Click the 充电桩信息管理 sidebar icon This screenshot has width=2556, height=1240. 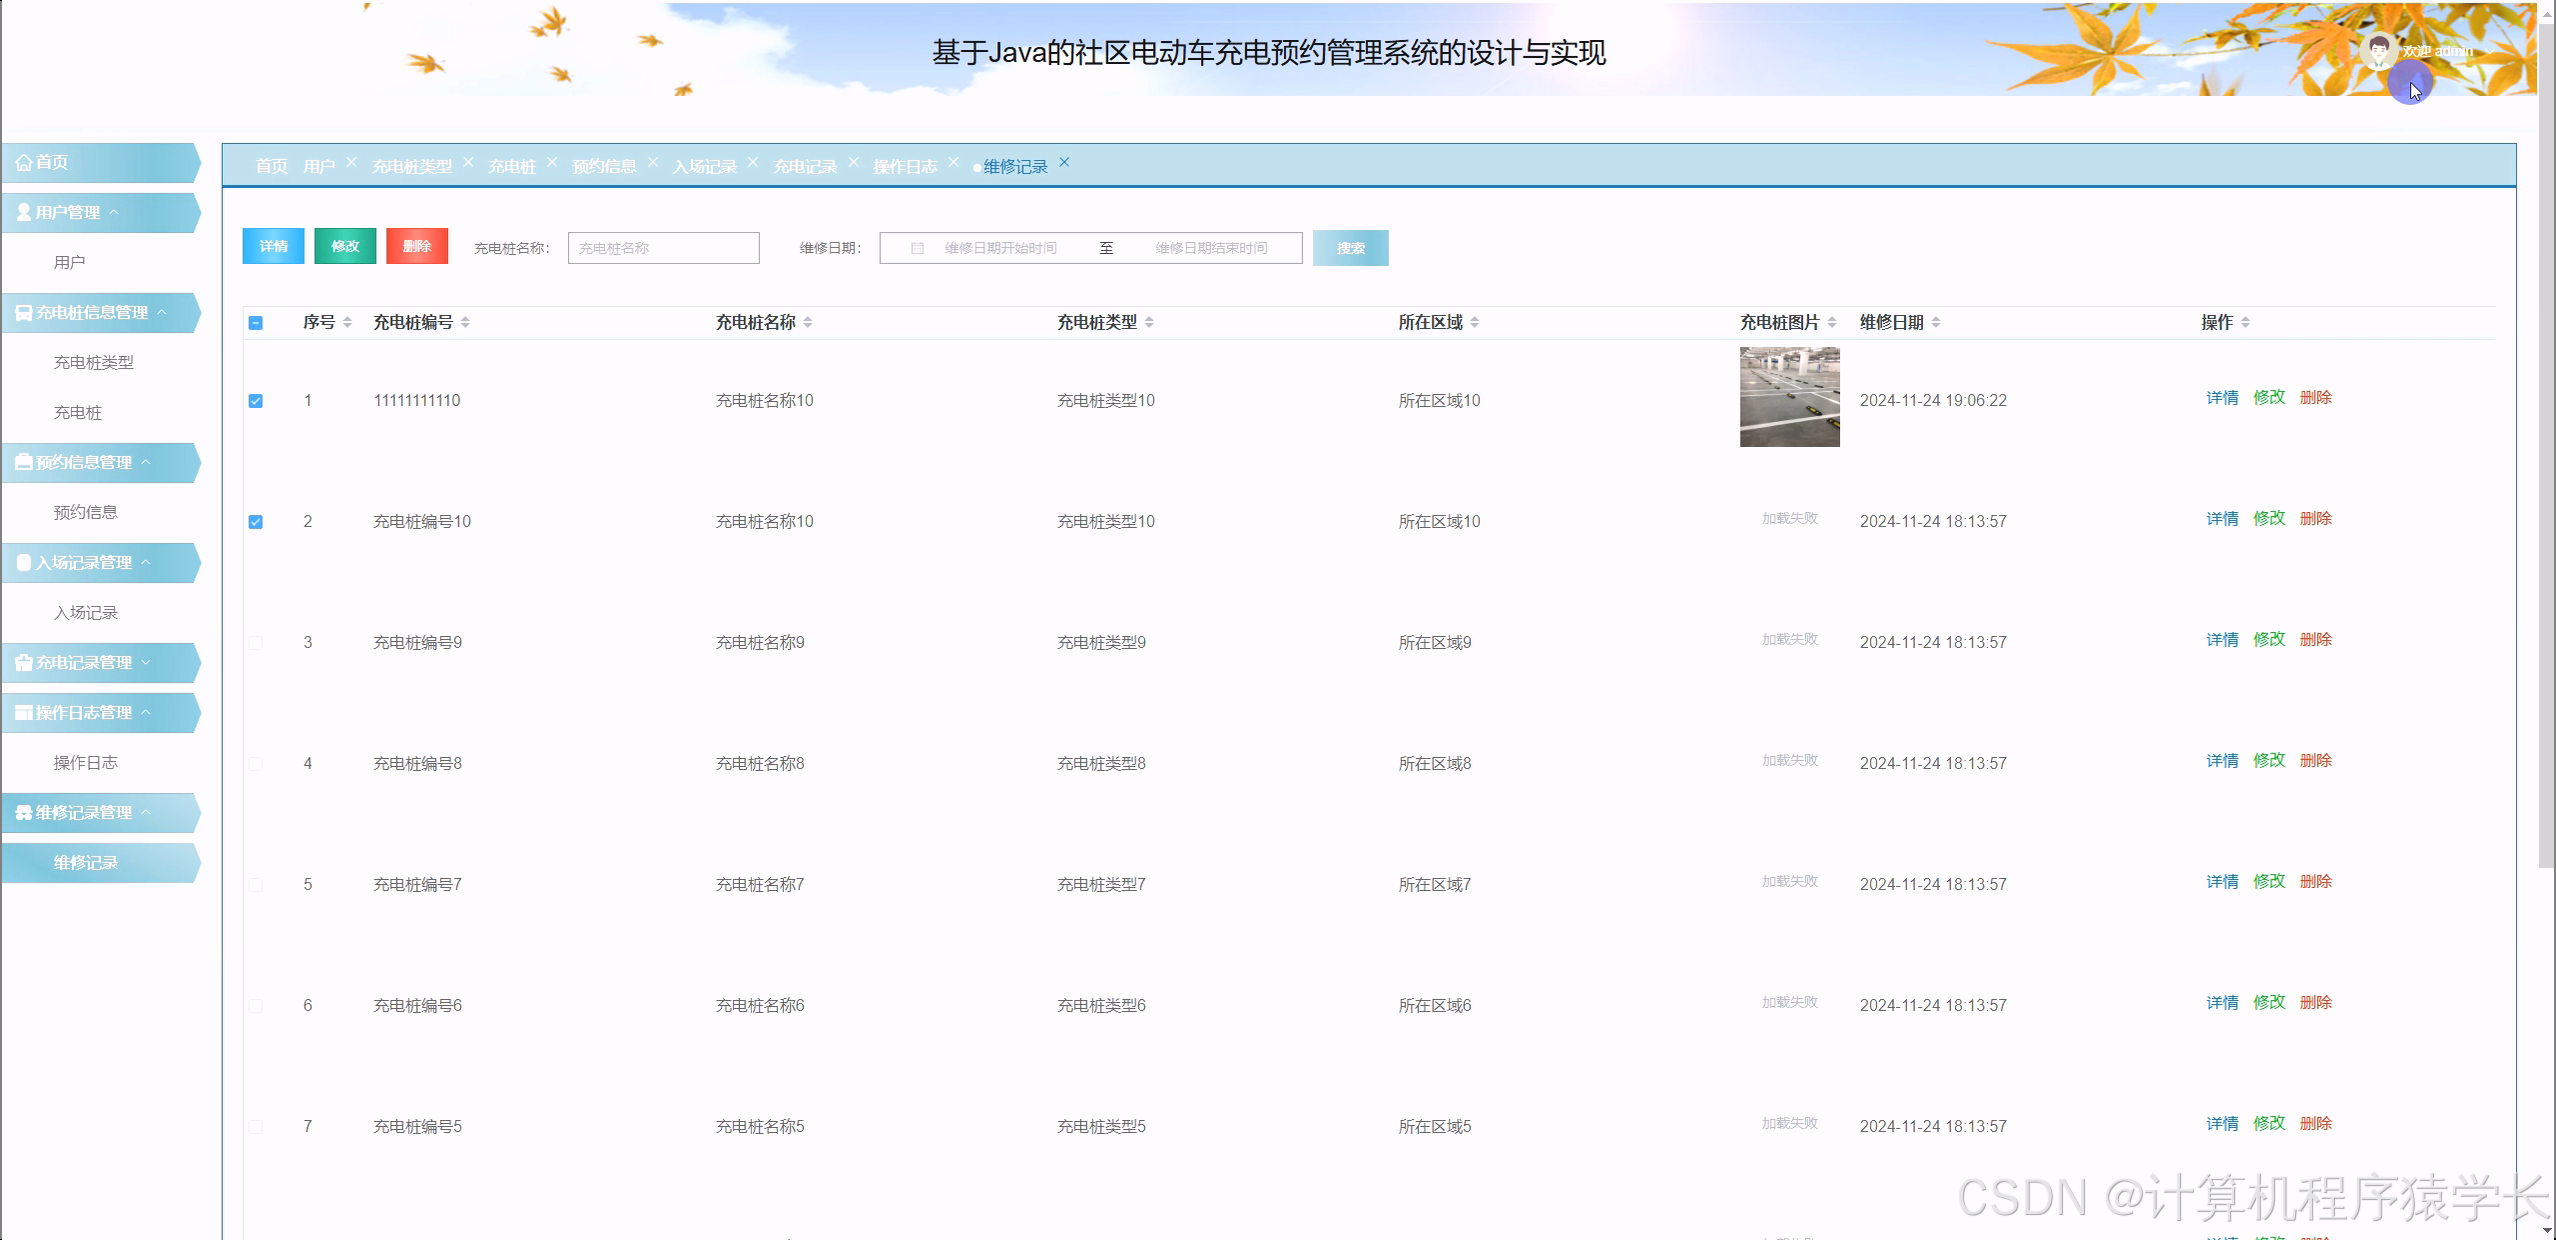tap(22, 312)
